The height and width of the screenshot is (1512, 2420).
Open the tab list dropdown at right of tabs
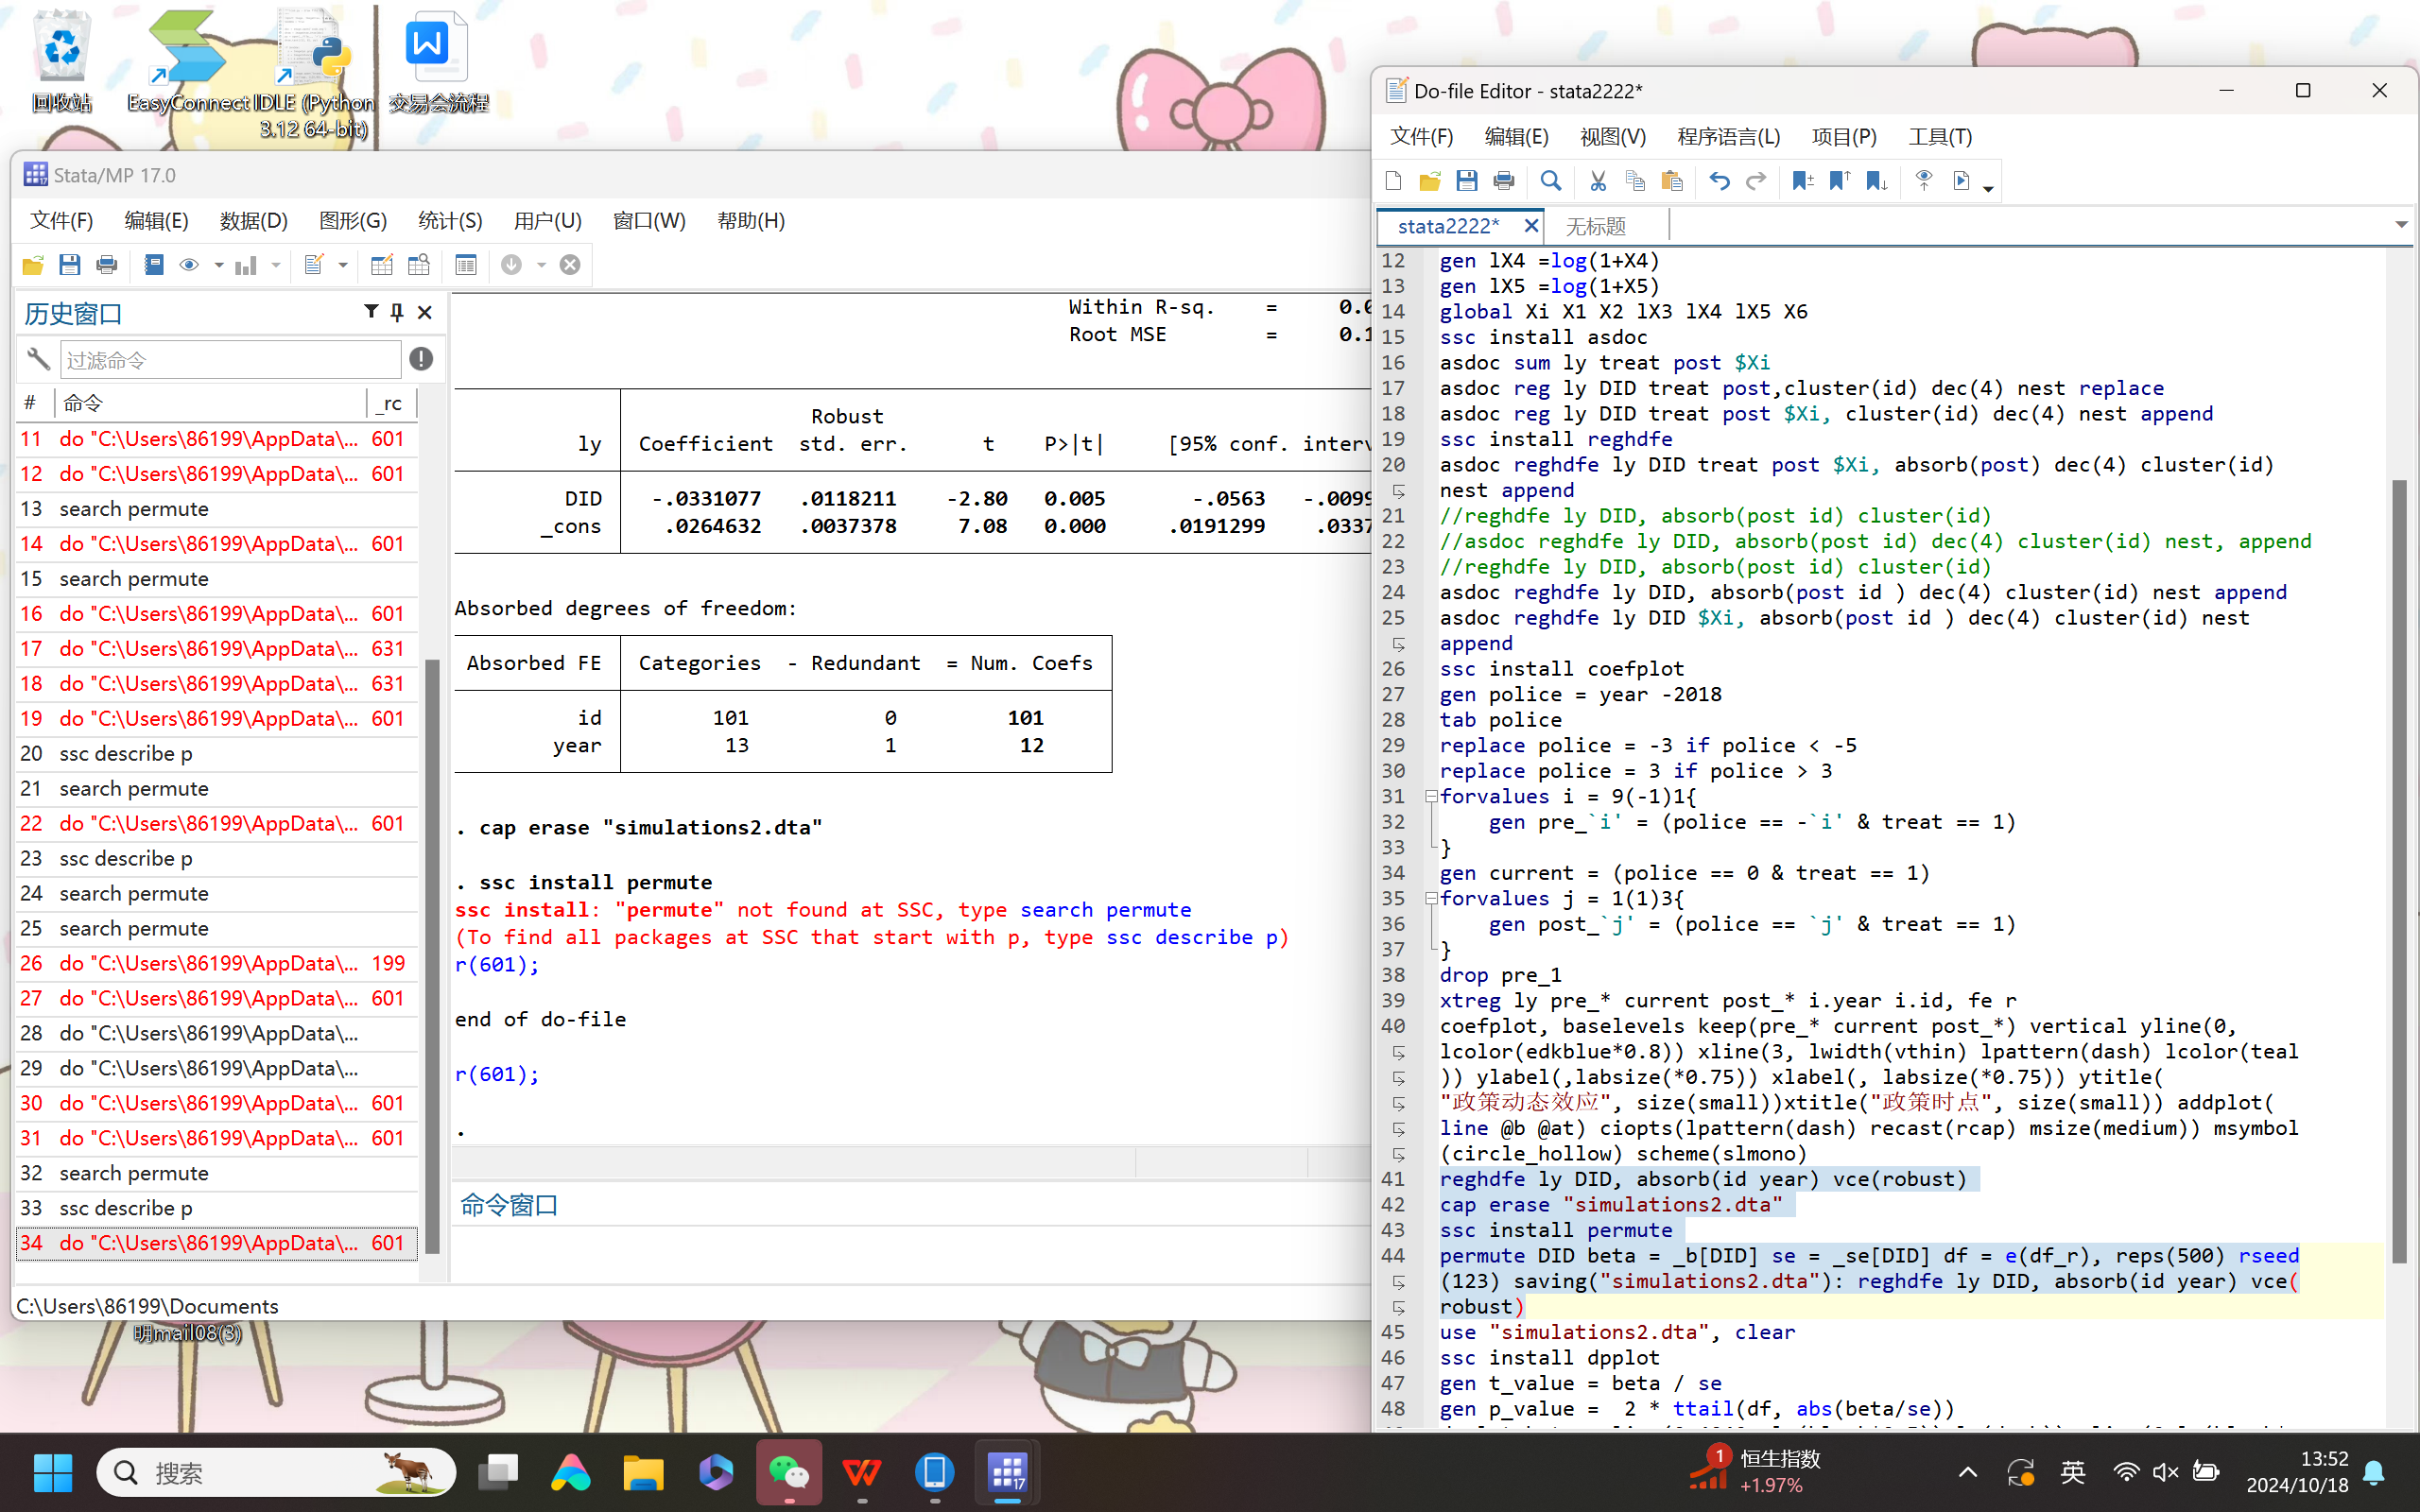(x=2400, y=225)
